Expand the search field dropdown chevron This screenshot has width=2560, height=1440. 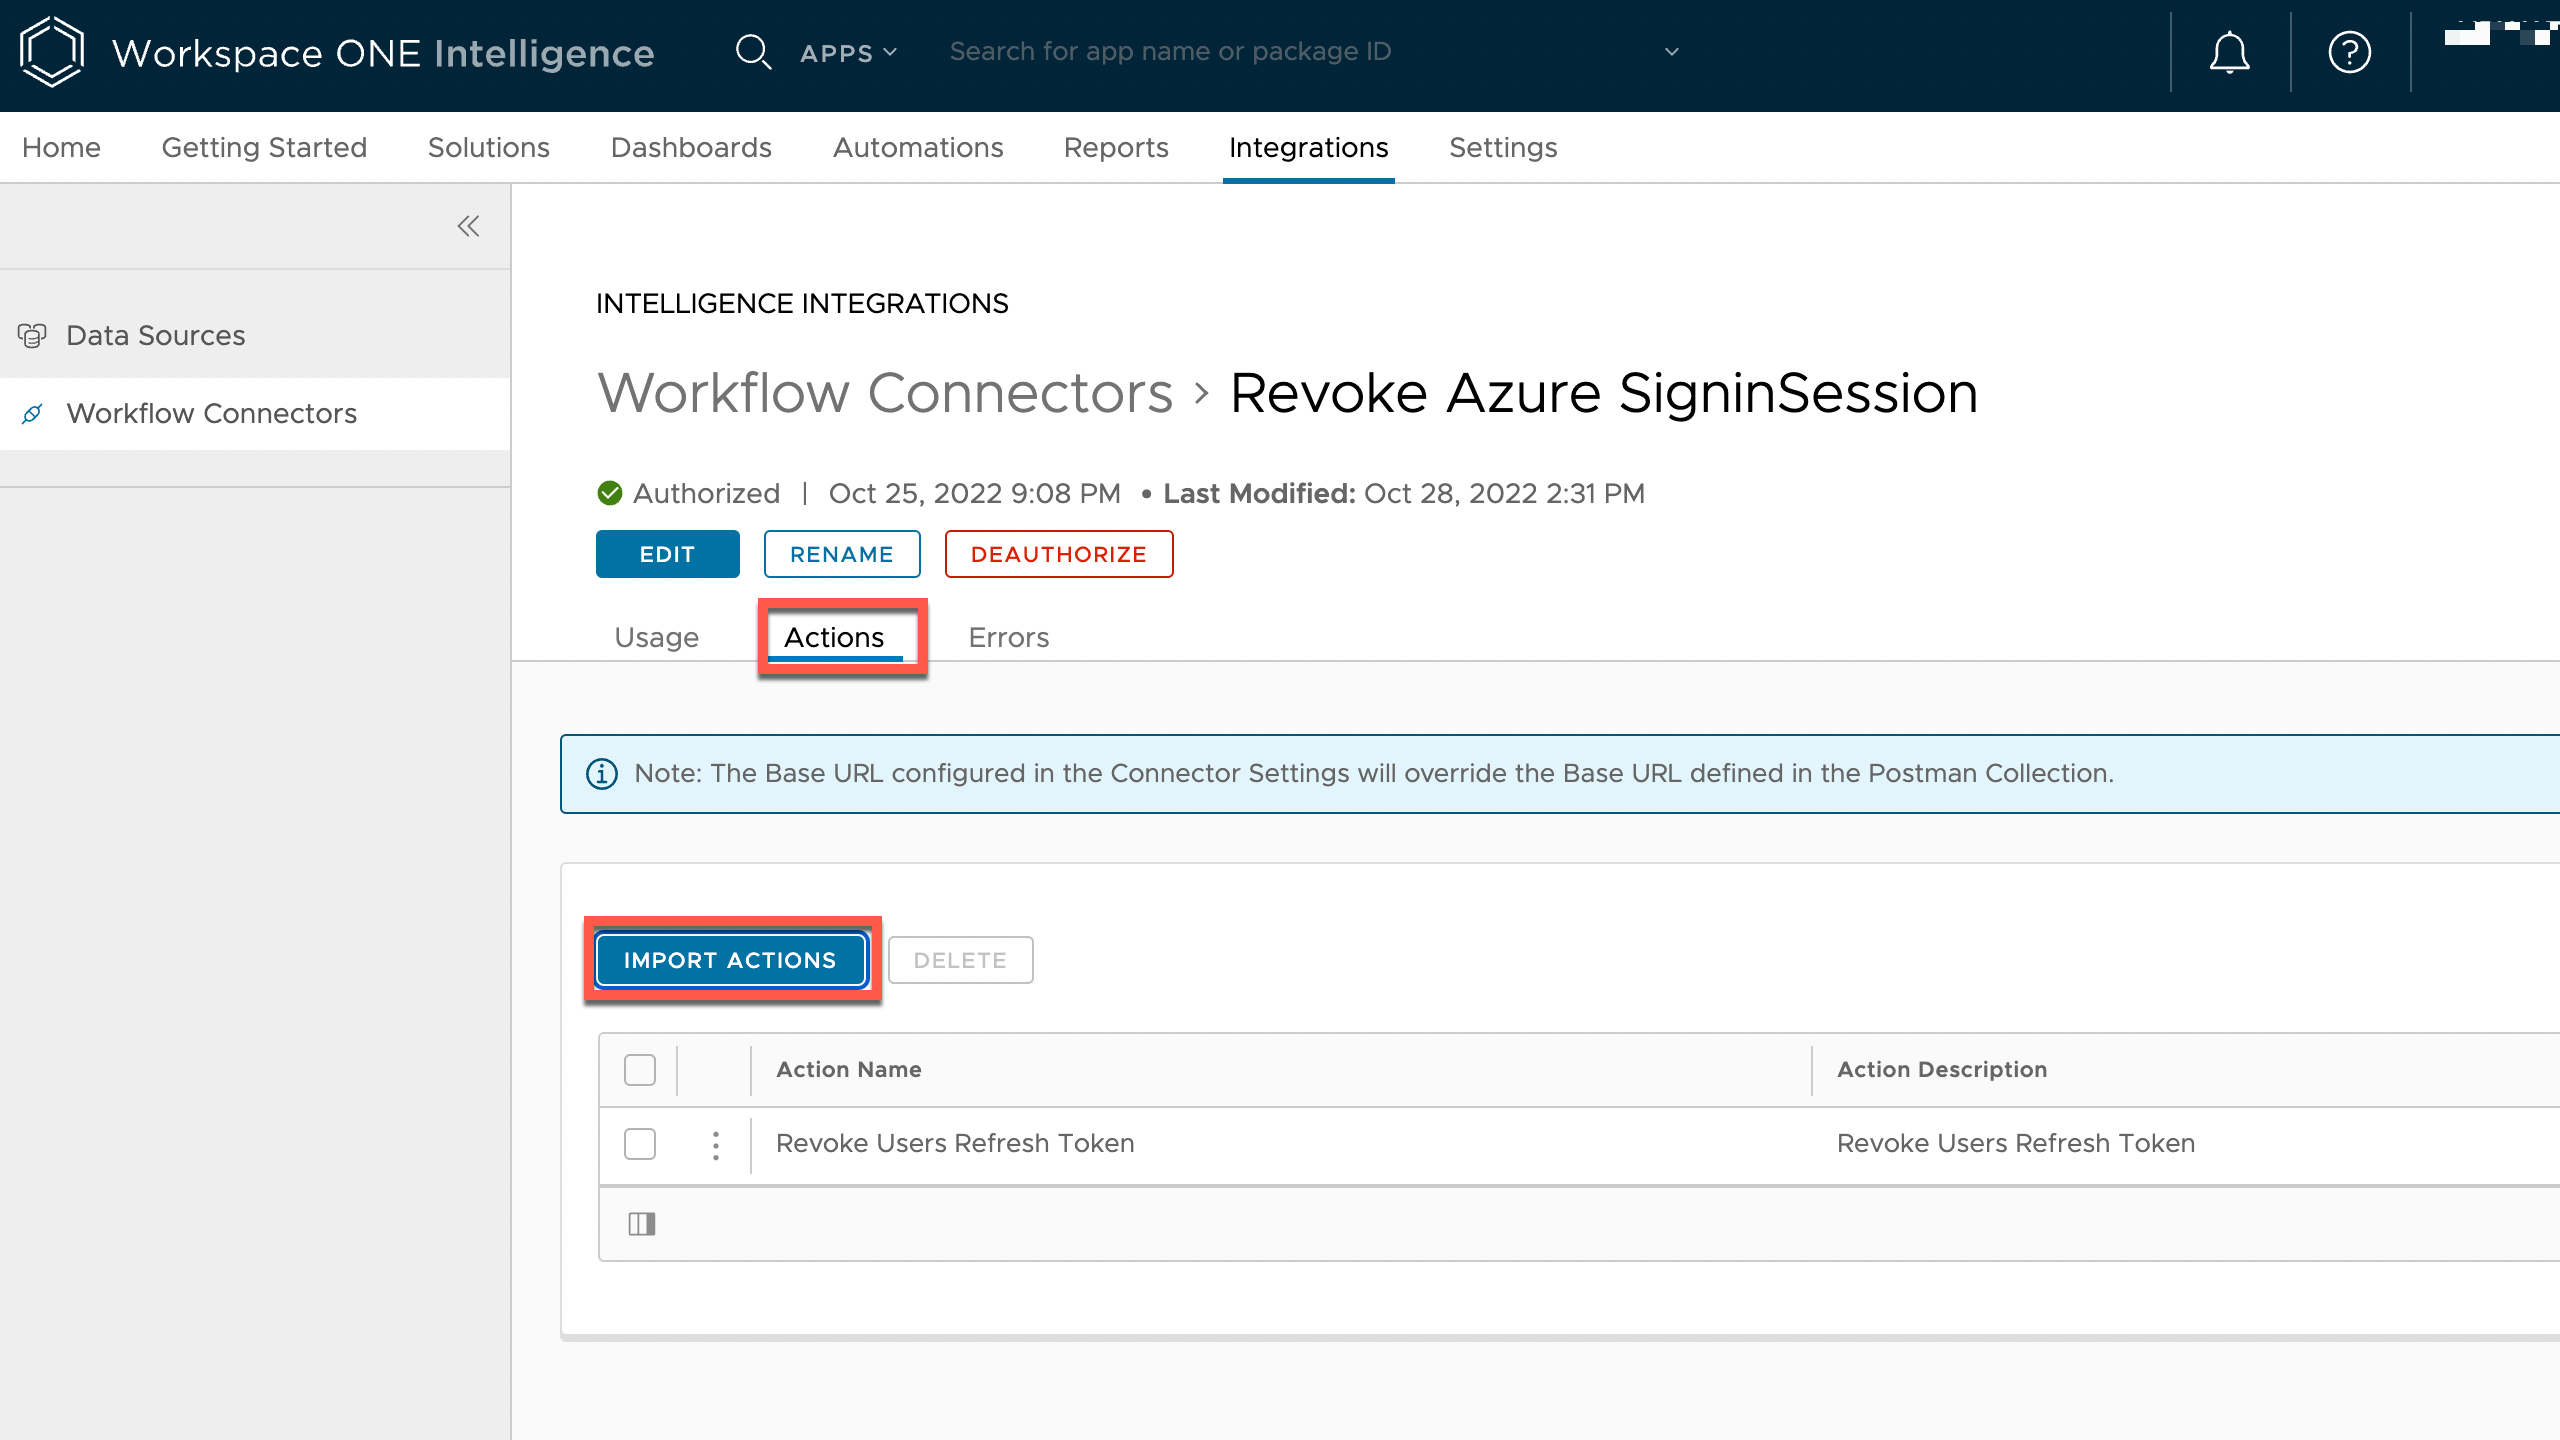1671,52
